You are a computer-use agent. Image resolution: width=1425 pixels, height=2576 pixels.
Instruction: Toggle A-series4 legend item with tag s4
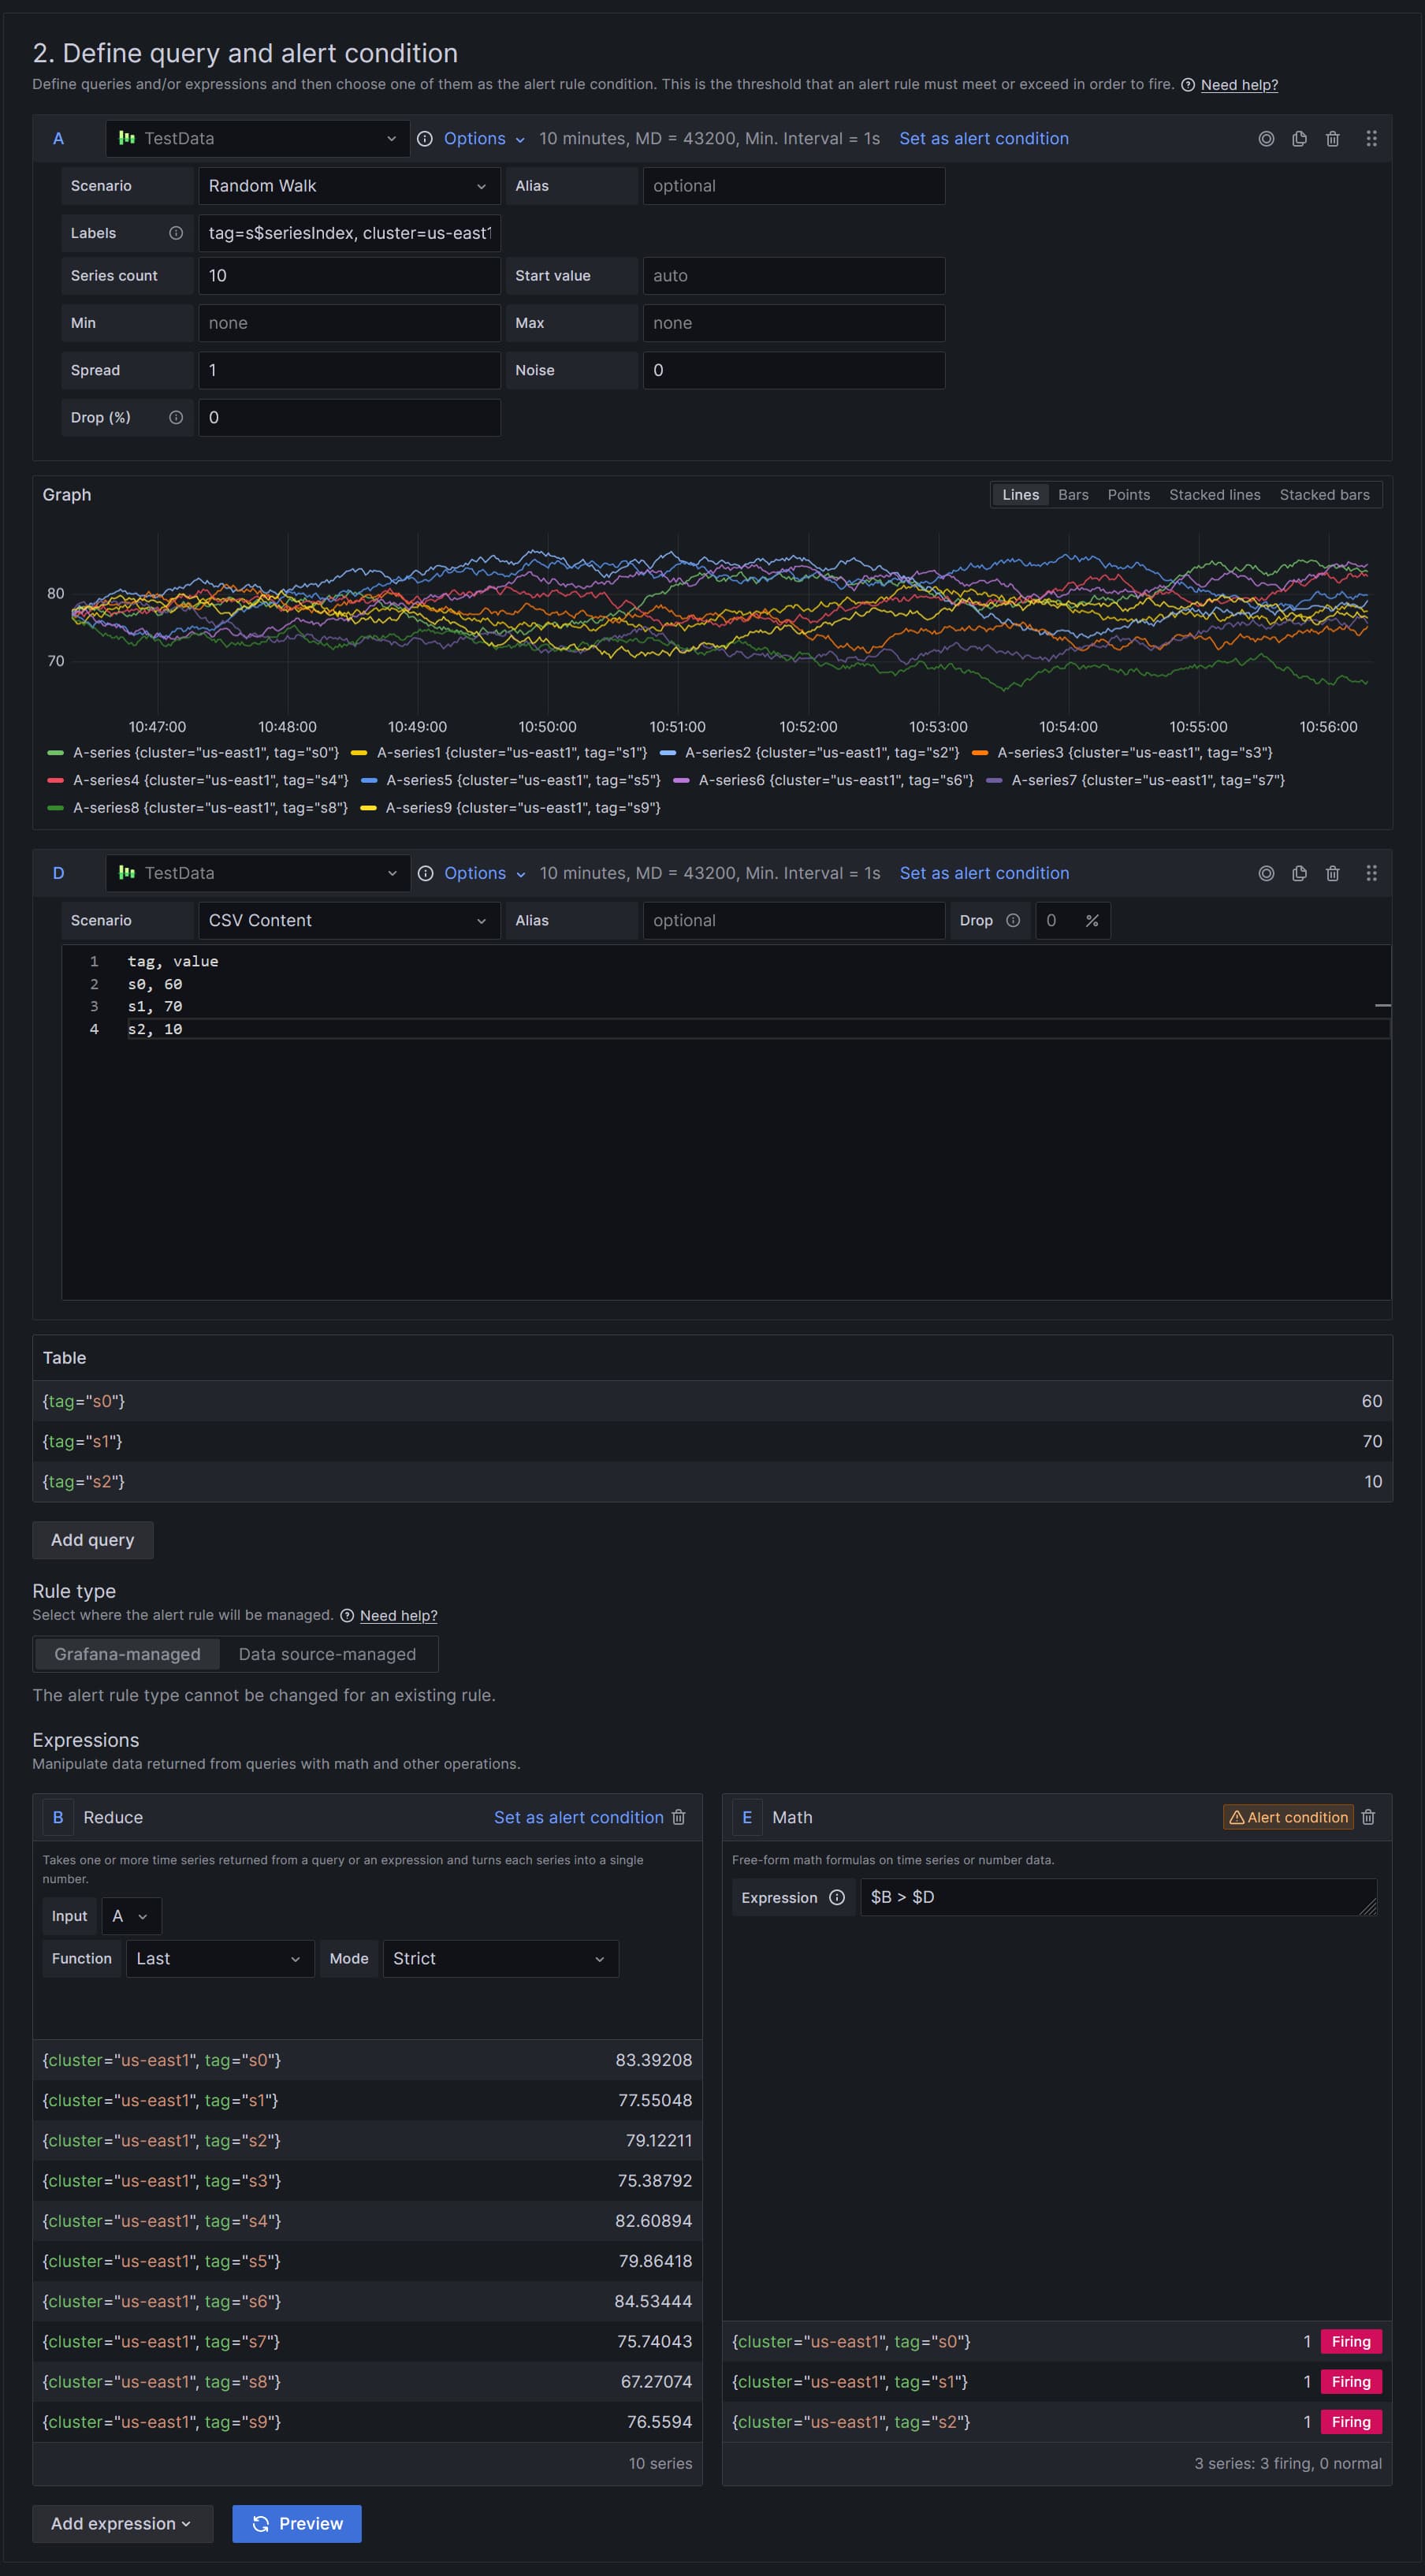(211, 780)
